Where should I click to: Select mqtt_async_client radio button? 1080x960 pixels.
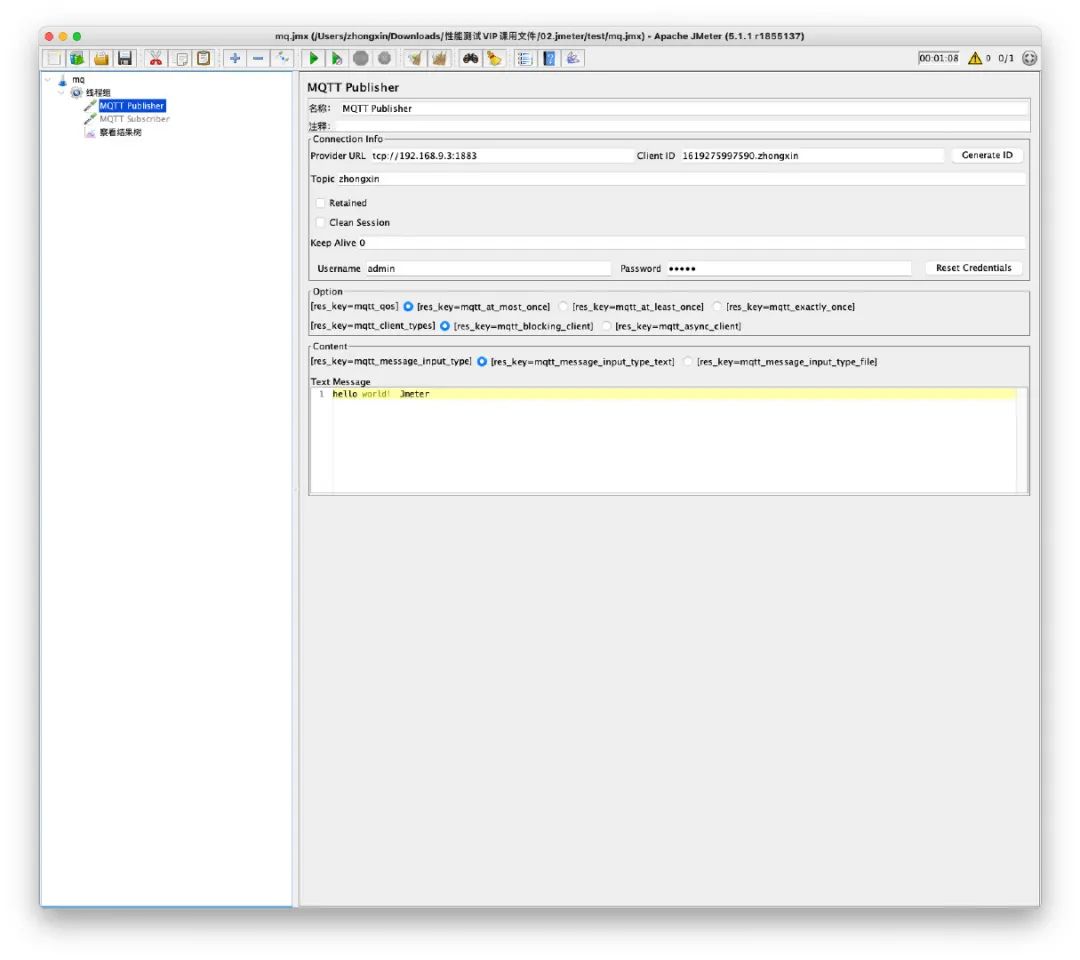tap(607, 326)
